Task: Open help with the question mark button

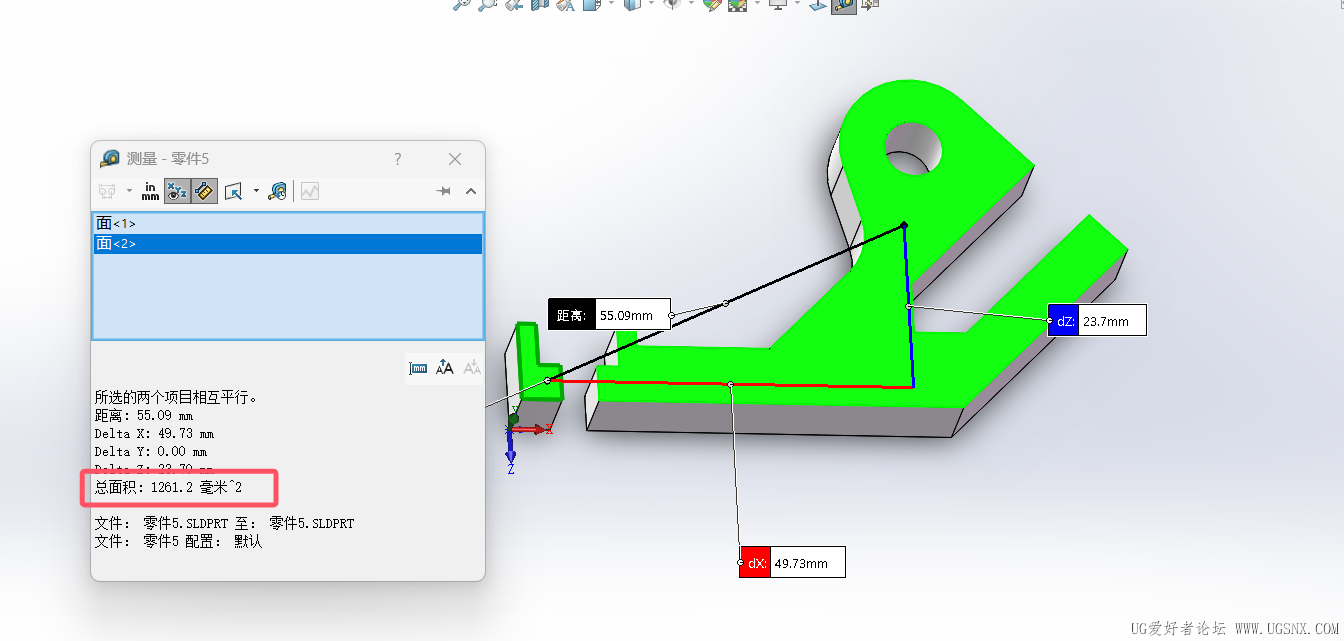Action: point(398,159)
